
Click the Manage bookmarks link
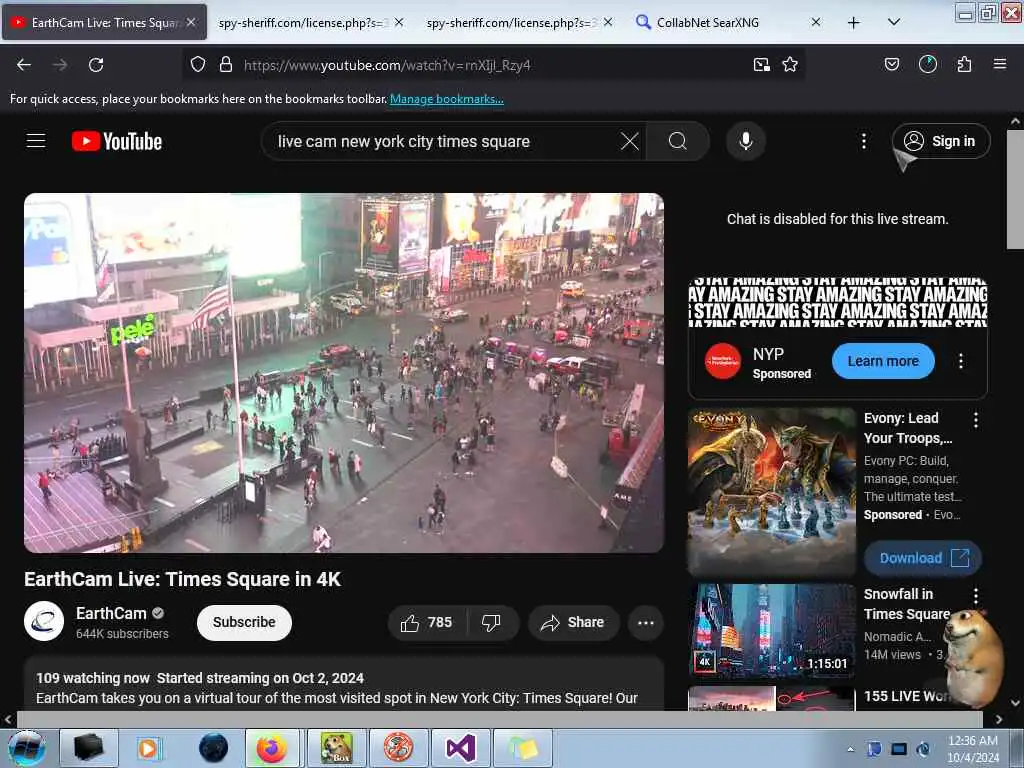pyautogui.click(x=447, y=99)
